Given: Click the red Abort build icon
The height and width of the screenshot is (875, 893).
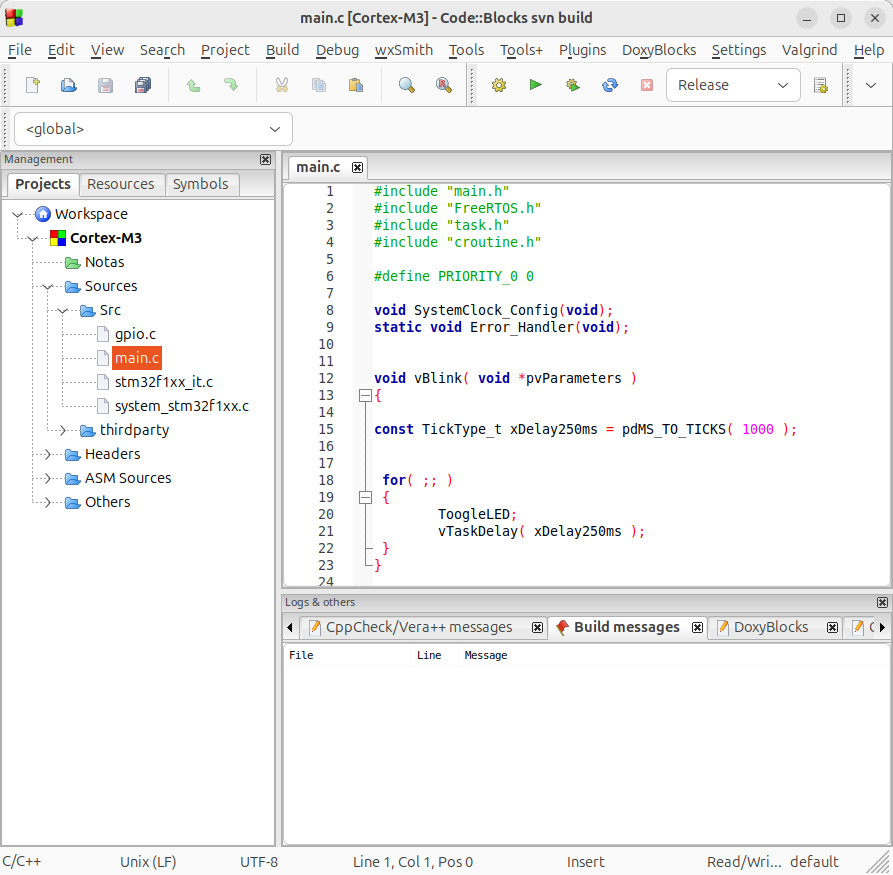Looking at the screenshot, I should click(x=647, y=85).
